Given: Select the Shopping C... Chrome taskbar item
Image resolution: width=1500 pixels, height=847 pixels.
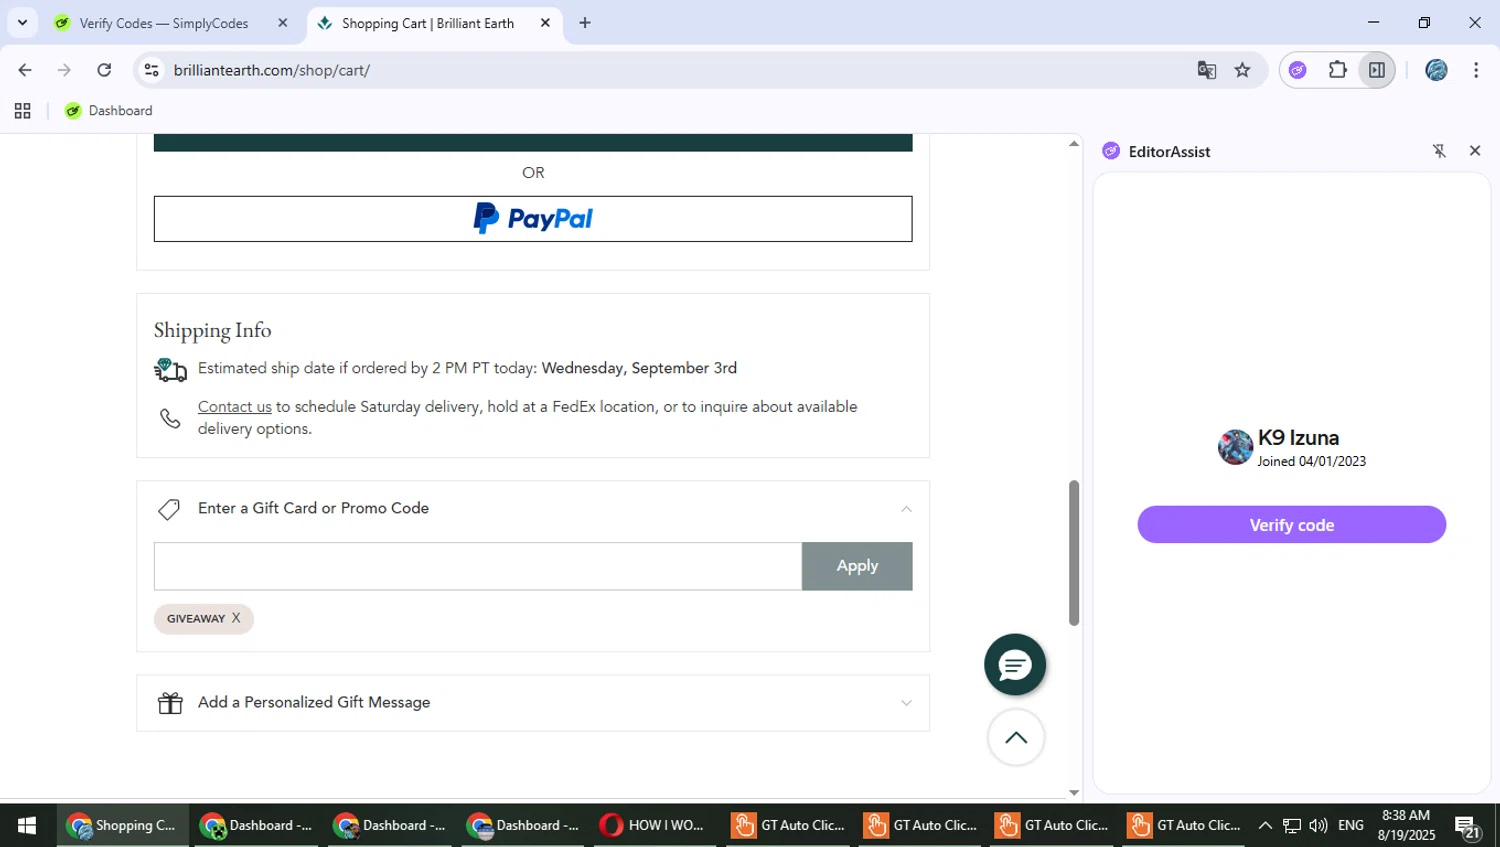Looking at the screenshot, I should 122,826.
